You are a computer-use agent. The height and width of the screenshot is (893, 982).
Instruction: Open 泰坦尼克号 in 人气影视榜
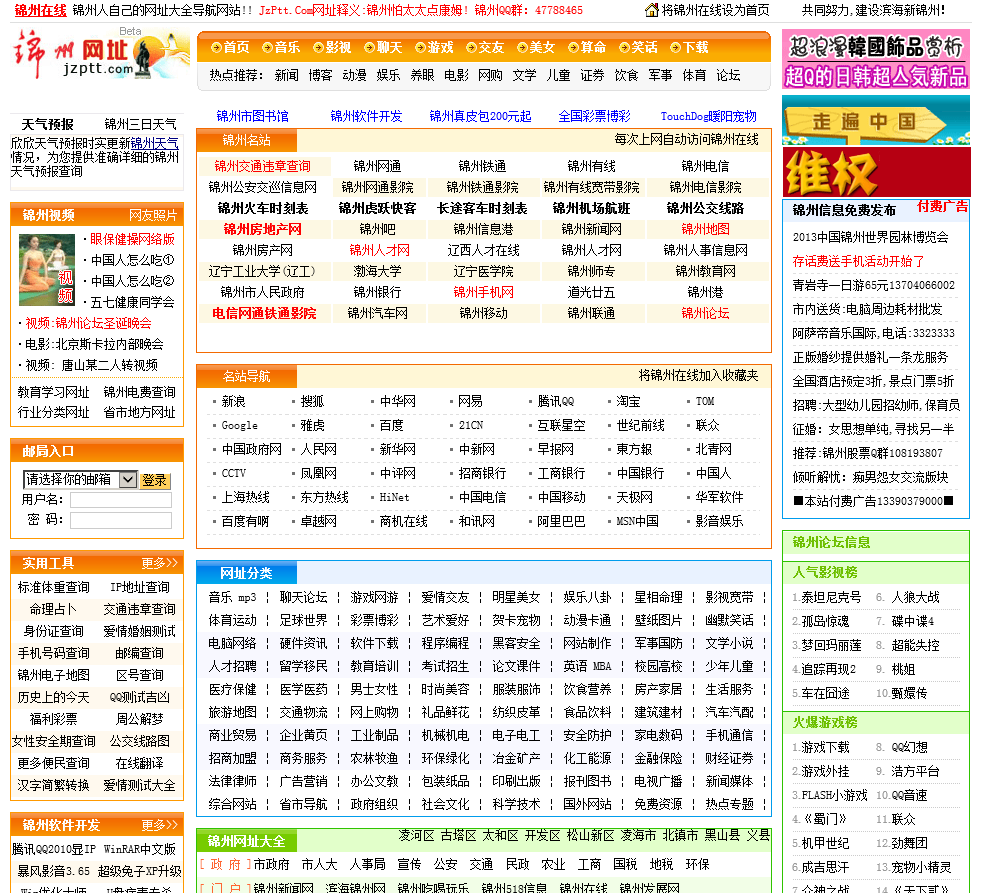click(x=831, y=597)
